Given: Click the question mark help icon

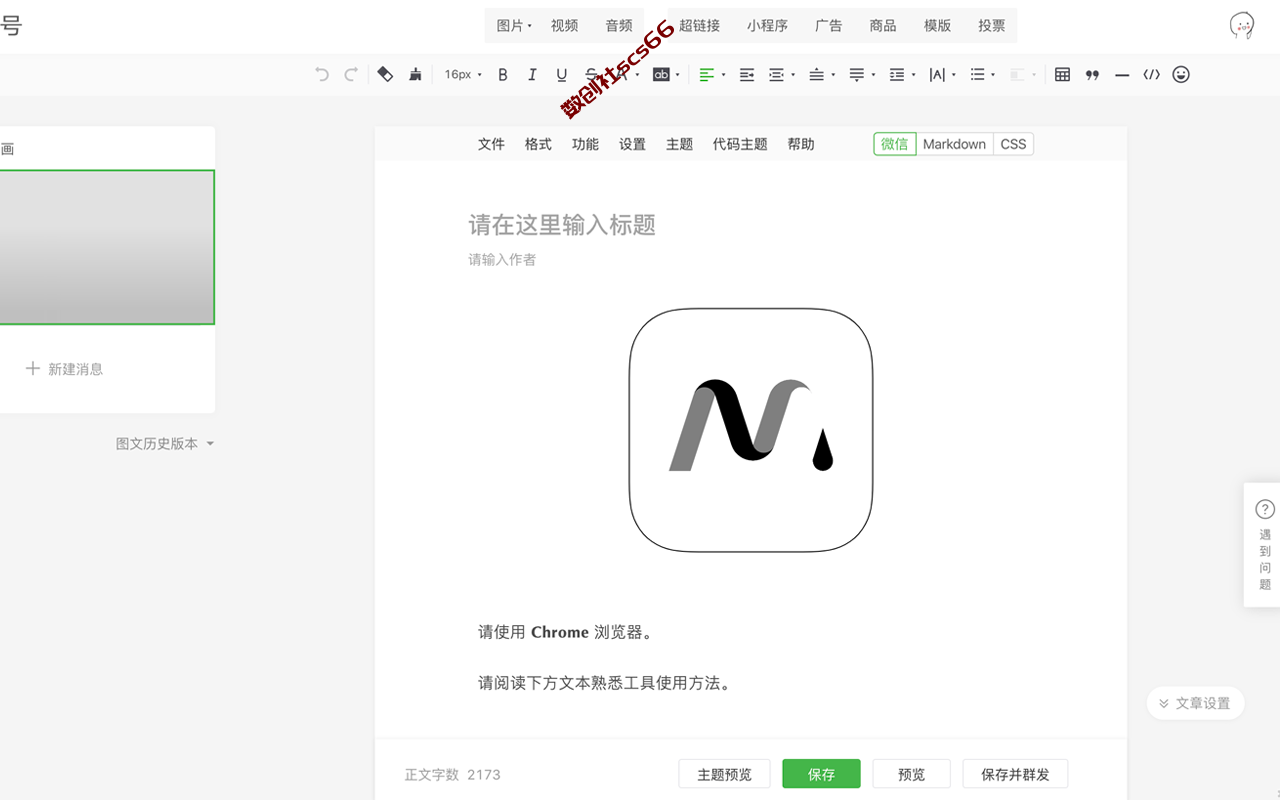Looking at the screenshot, I should pyautogui.click(x=1265, y=509).
